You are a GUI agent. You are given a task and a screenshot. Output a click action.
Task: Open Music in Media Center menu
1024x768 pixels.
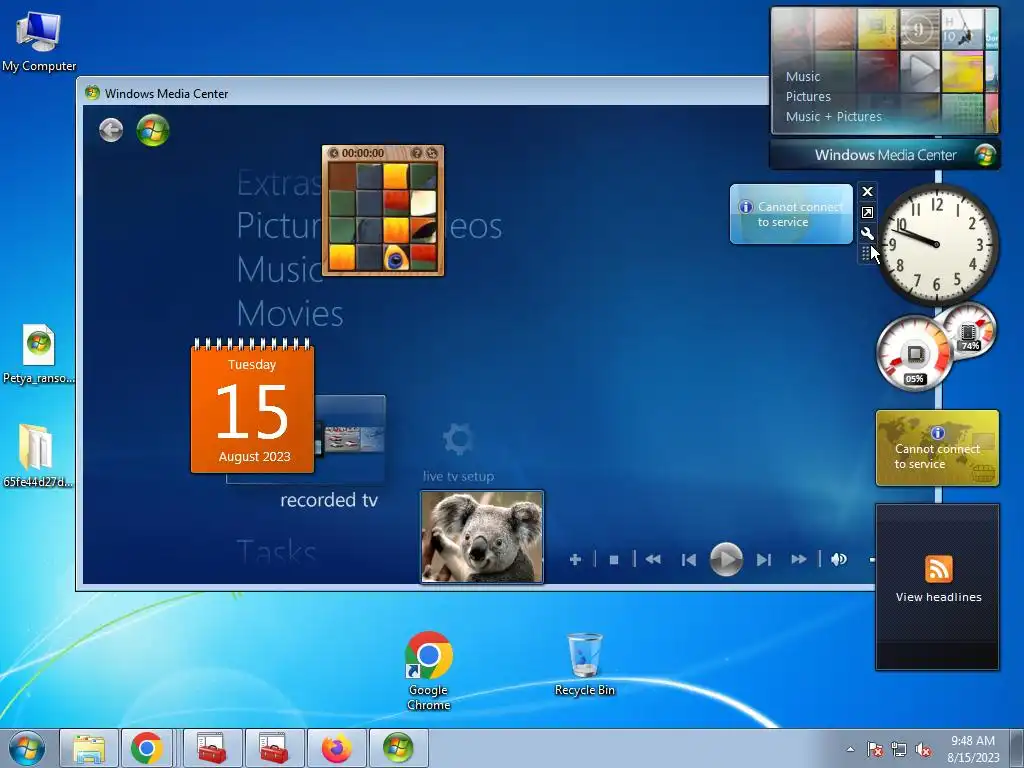point(280,270)
